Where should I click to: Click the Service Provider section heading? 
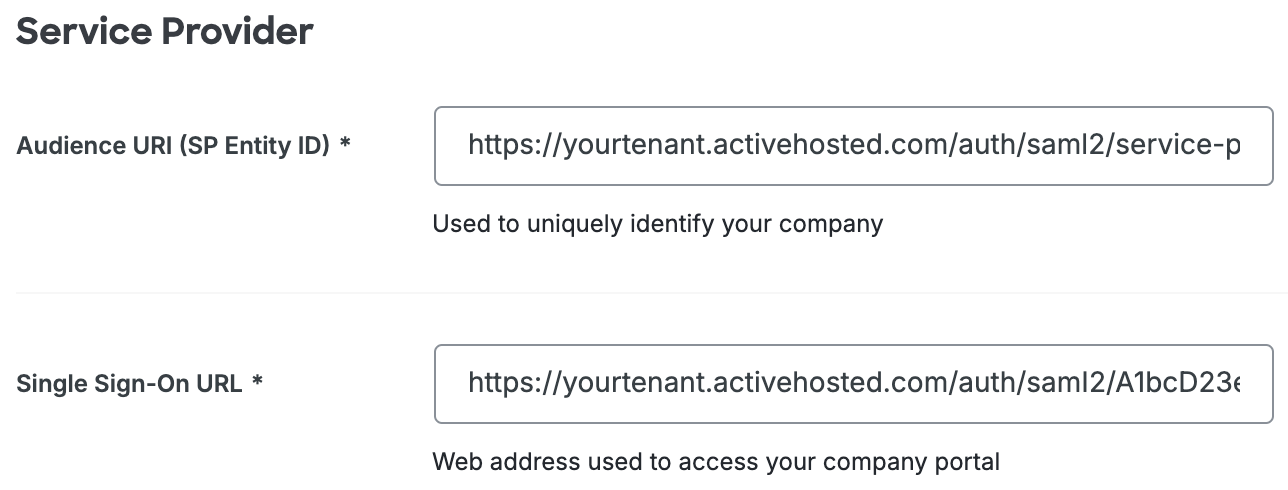pyautogui.click(x=165, y=32)
